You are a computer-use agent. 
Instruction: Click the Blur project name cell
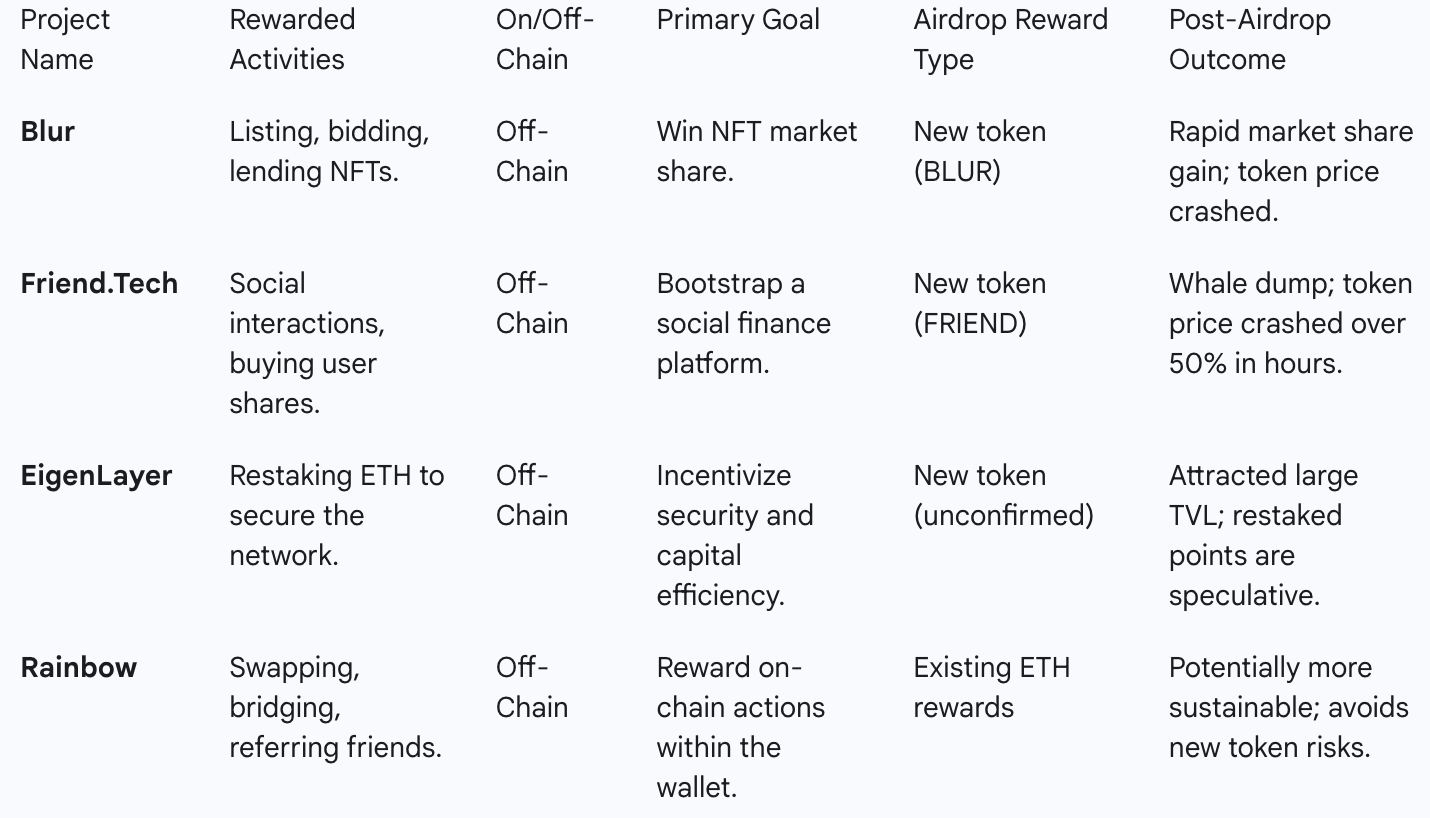pos(48,132)
